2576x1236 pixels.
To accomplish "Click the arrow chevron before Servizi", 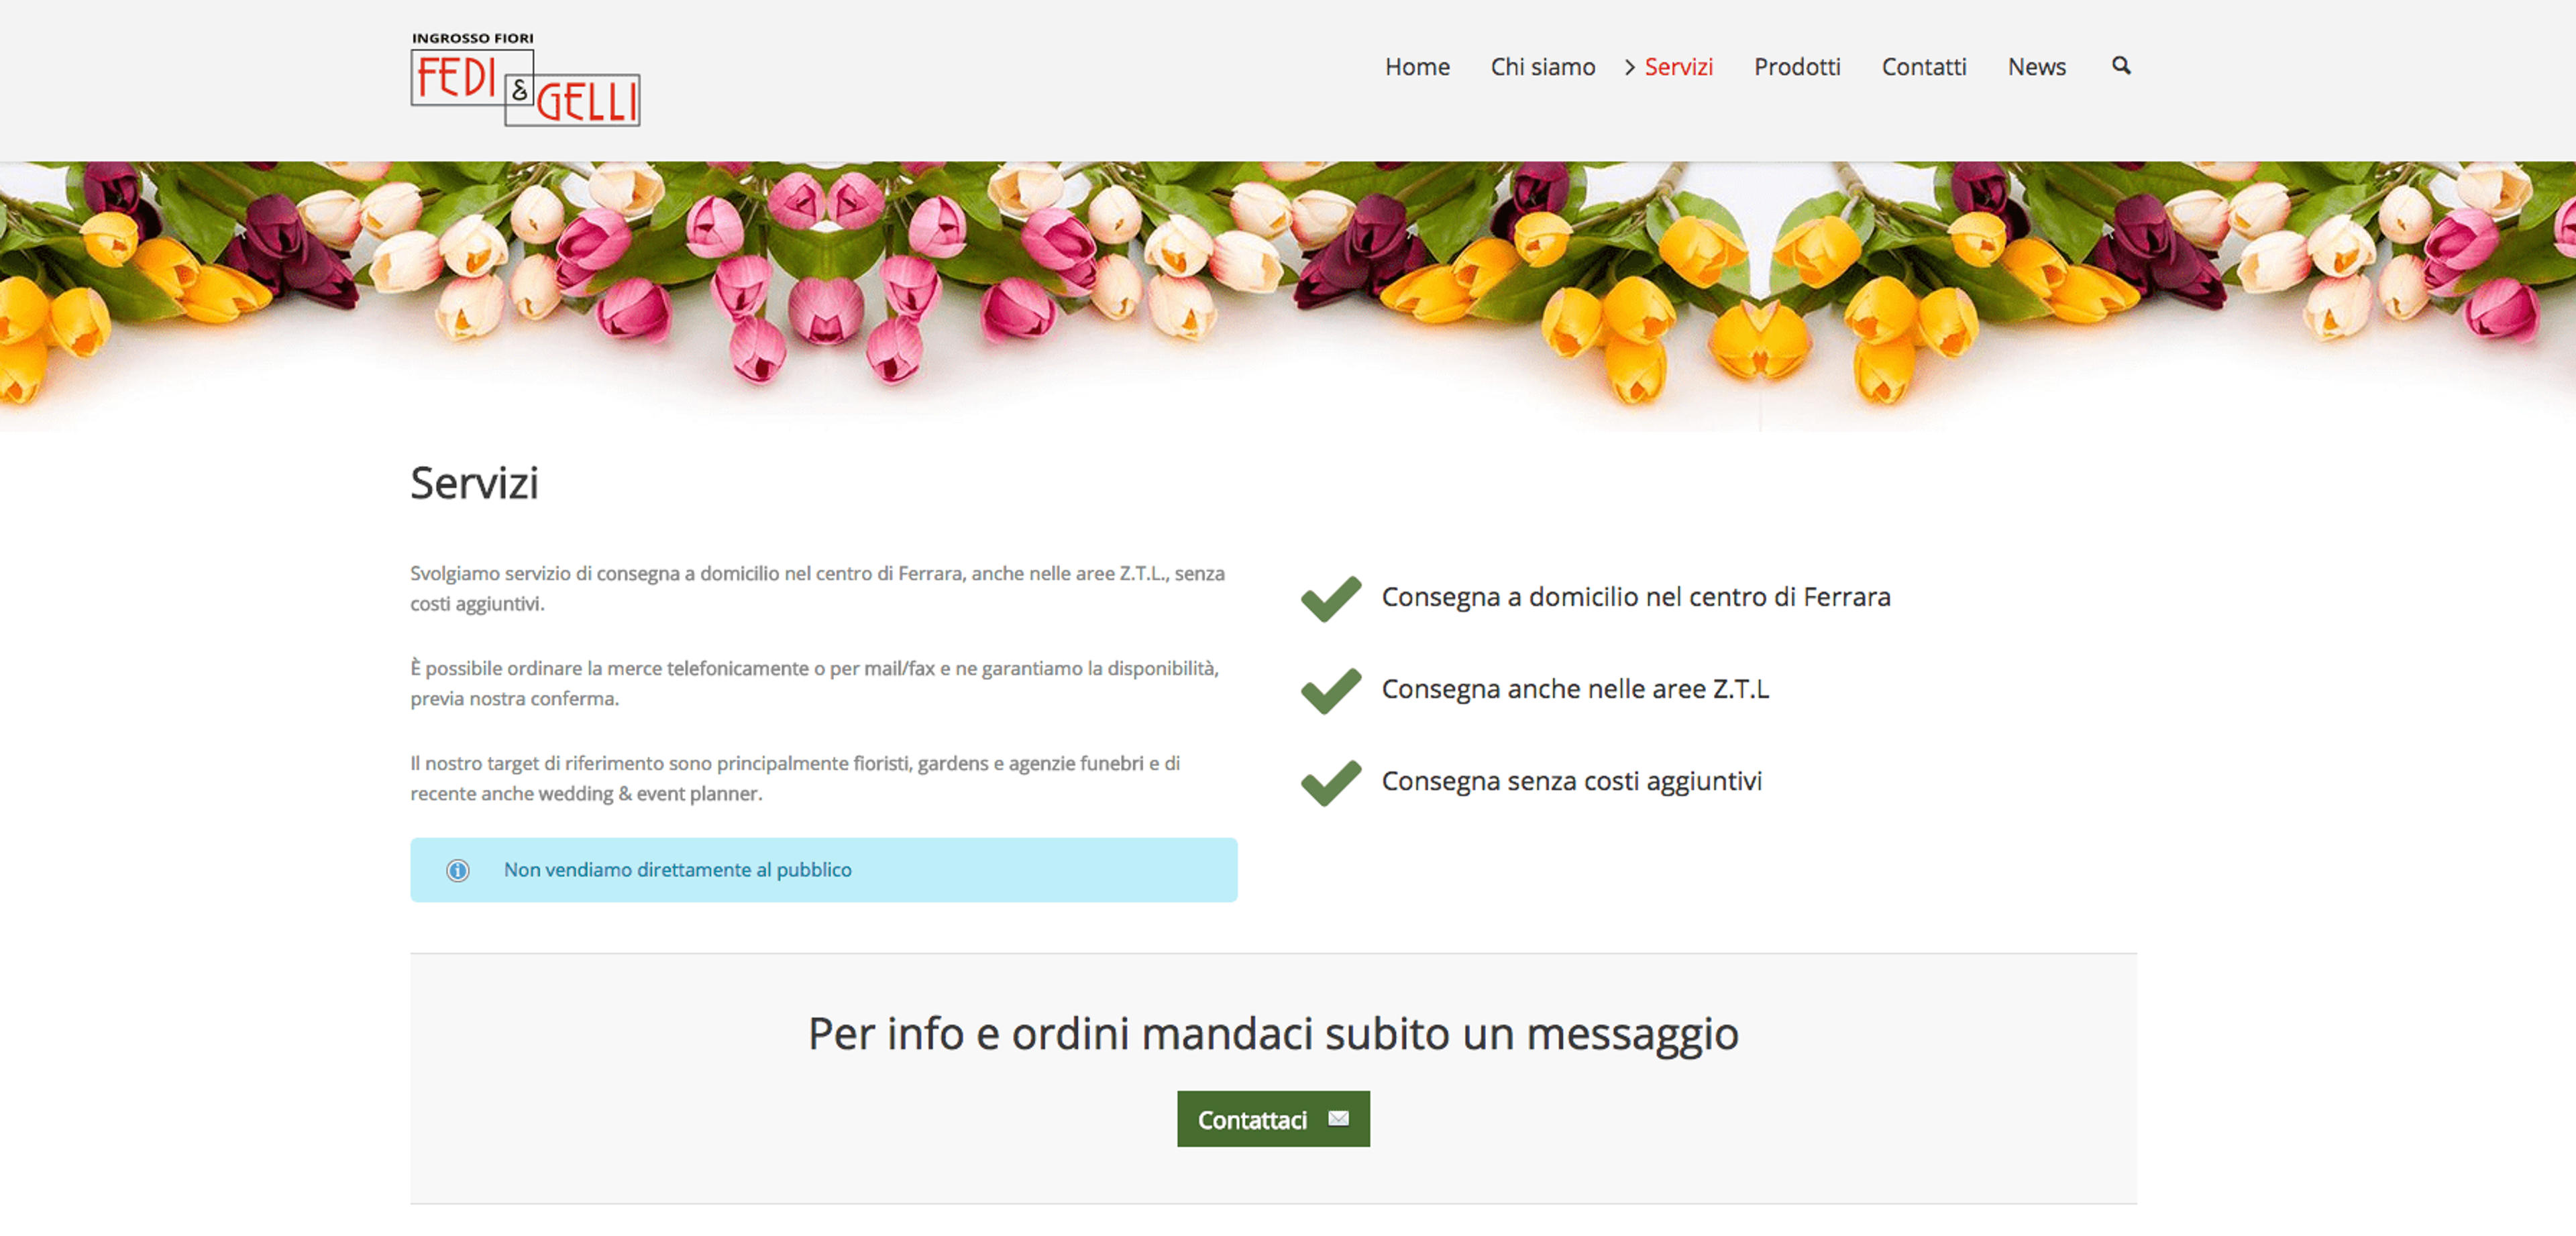I will point(1629,67).
